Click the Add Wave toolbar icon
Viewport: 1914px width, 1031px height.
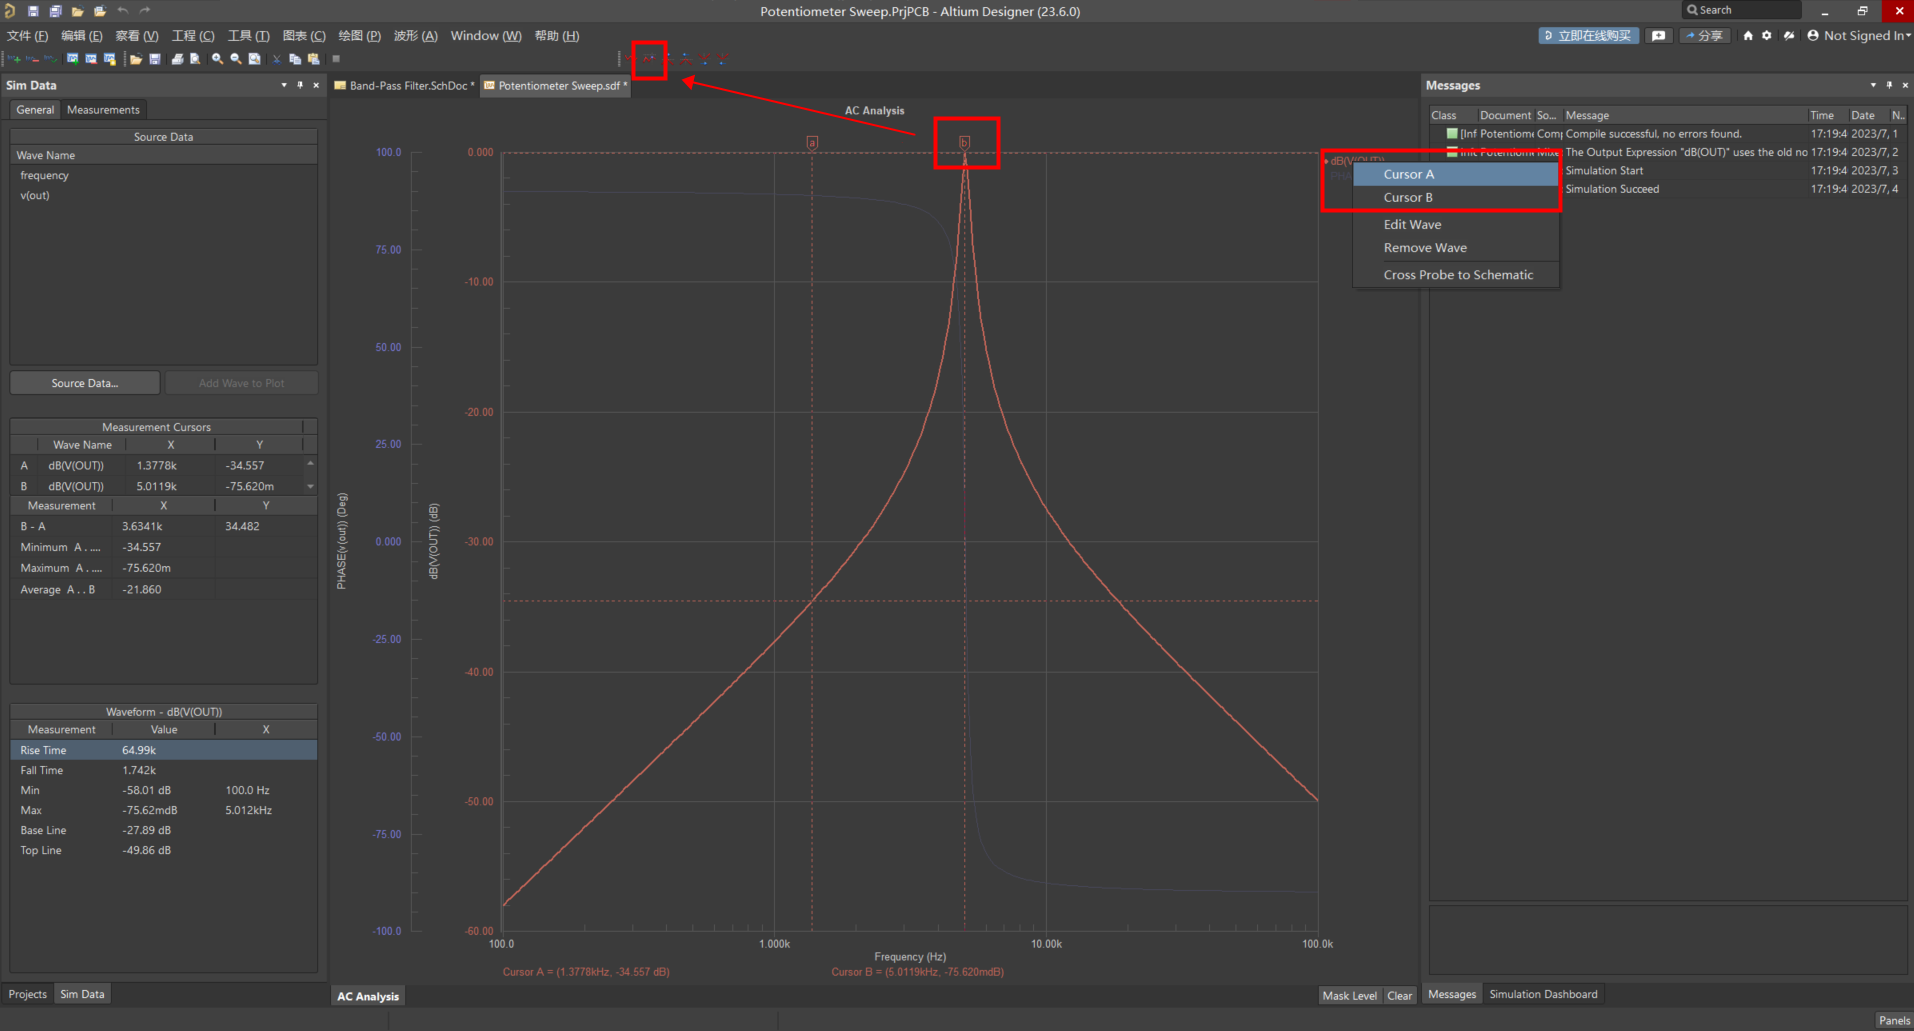(14, 59)
